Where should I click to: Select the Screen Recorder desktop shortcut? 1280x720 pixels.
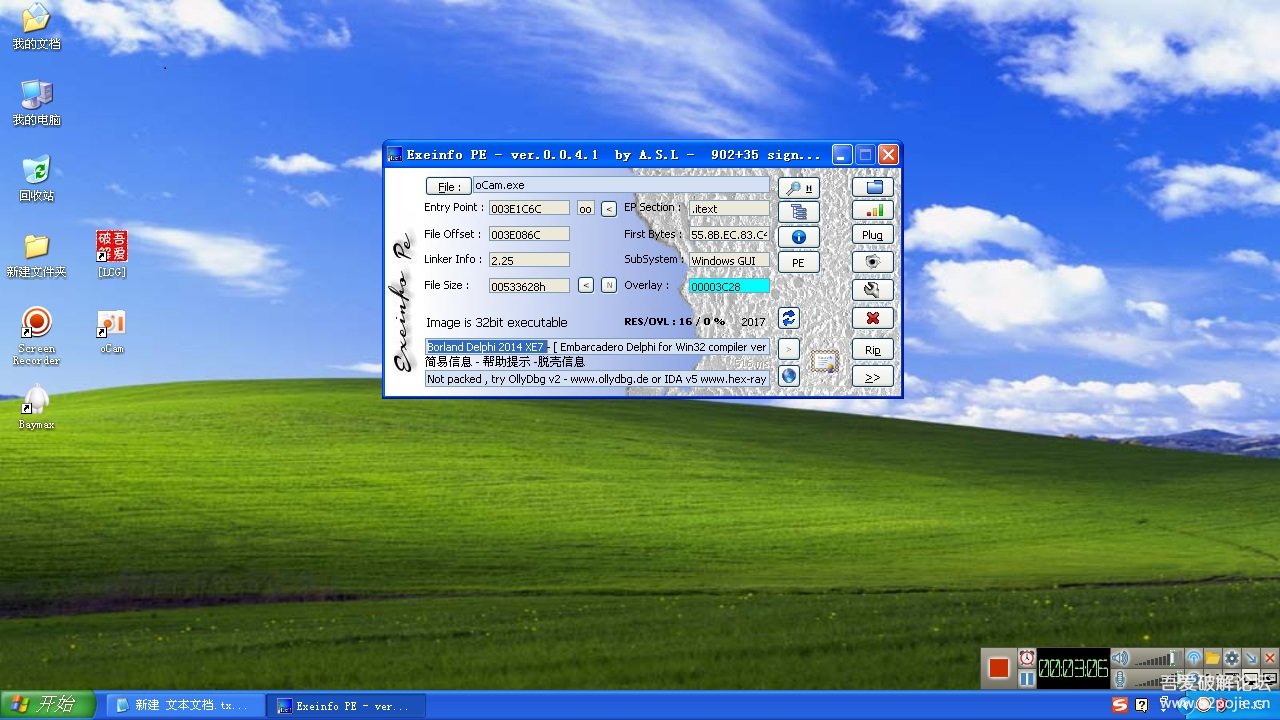36,337
